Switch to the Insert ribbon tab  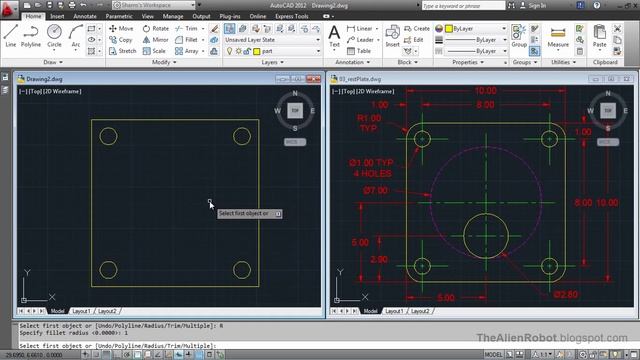click(57, 16)
